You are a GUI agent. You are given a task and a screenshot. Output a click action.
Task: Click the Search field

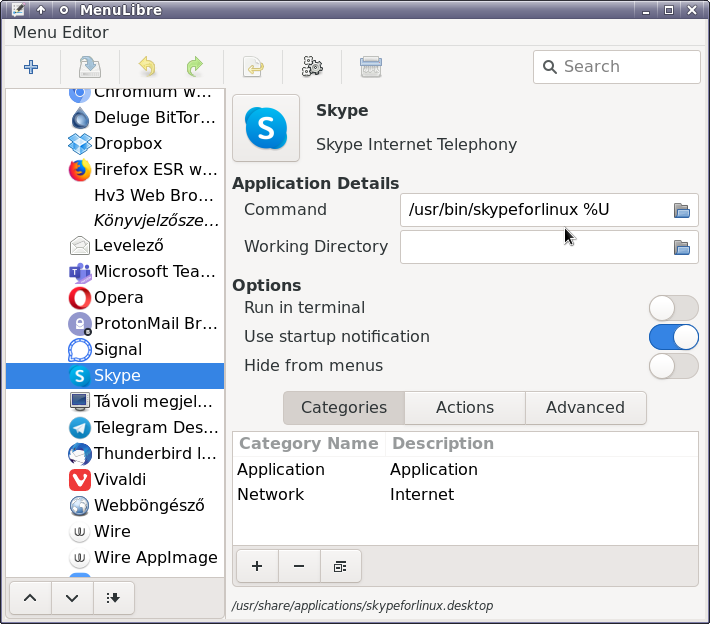click(x=617, y=67)
